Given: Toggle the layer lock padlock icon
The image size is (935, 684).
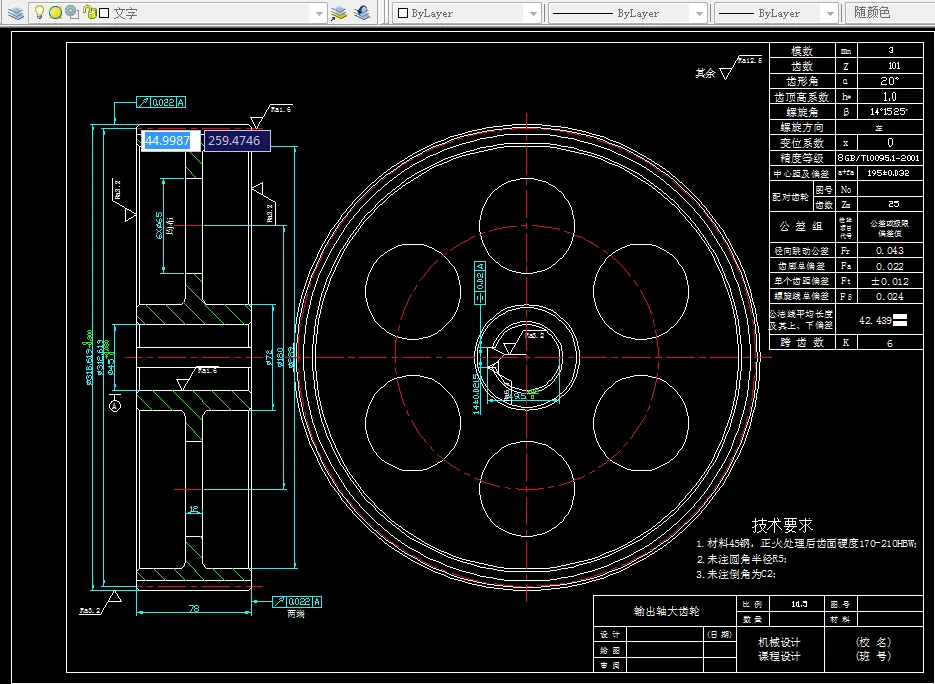Looking at the screenshot, I should point(89,13).
